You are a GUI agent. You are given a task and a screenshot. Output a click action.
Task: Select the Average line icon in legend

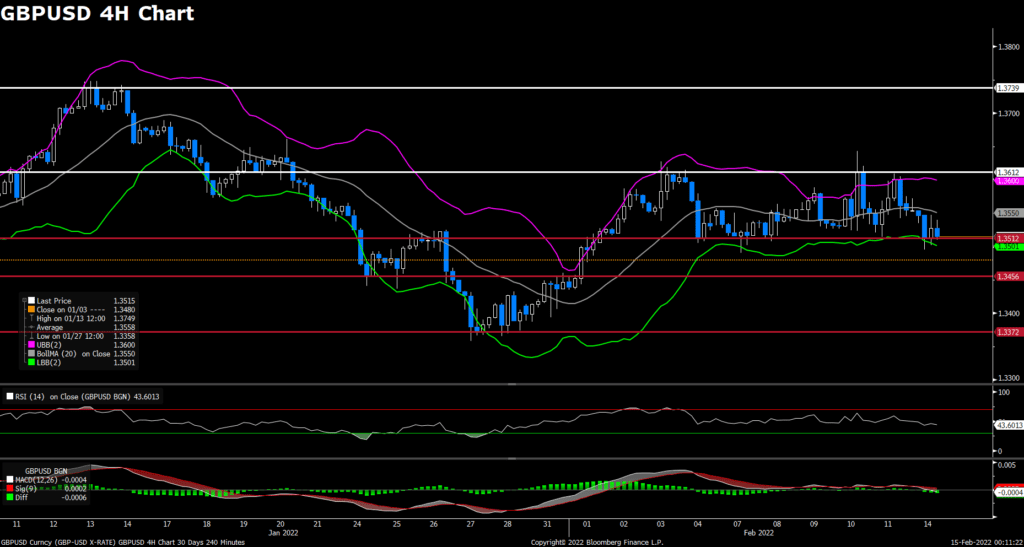click(32, 327)
